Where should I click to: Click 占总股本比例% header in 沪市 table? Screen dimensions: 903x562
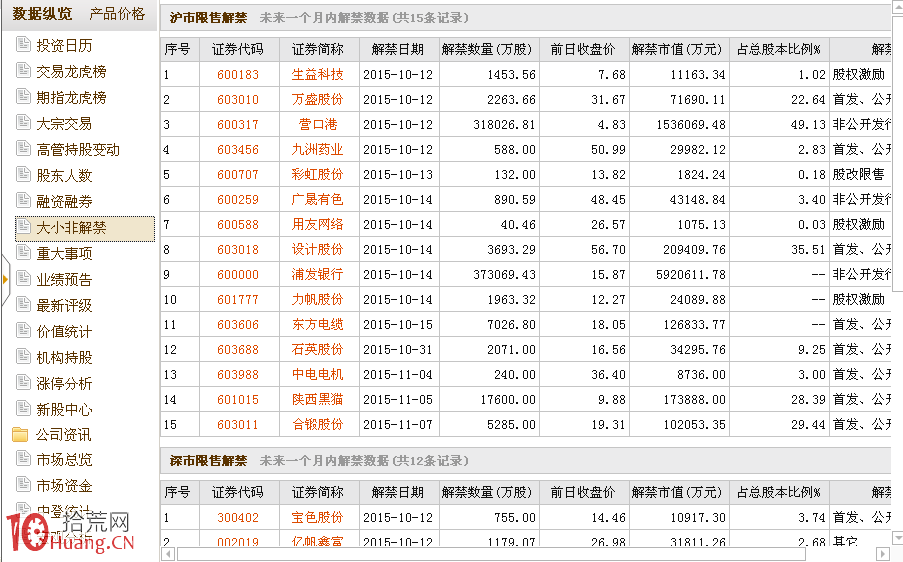779,50
